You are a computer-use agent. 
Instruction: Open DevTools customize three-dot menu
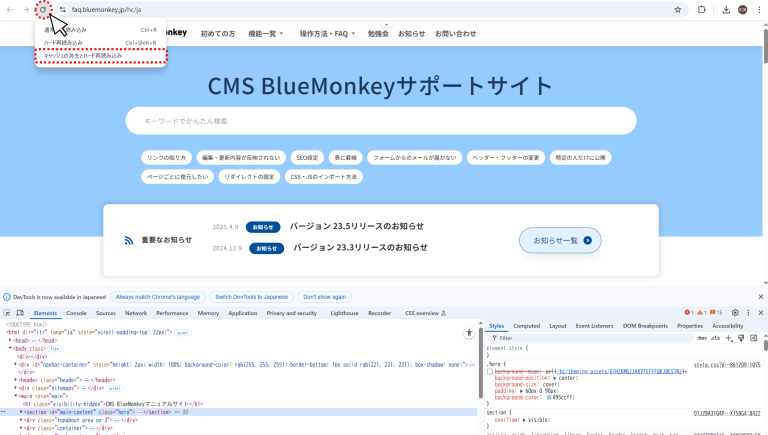(x=748, y=313)
